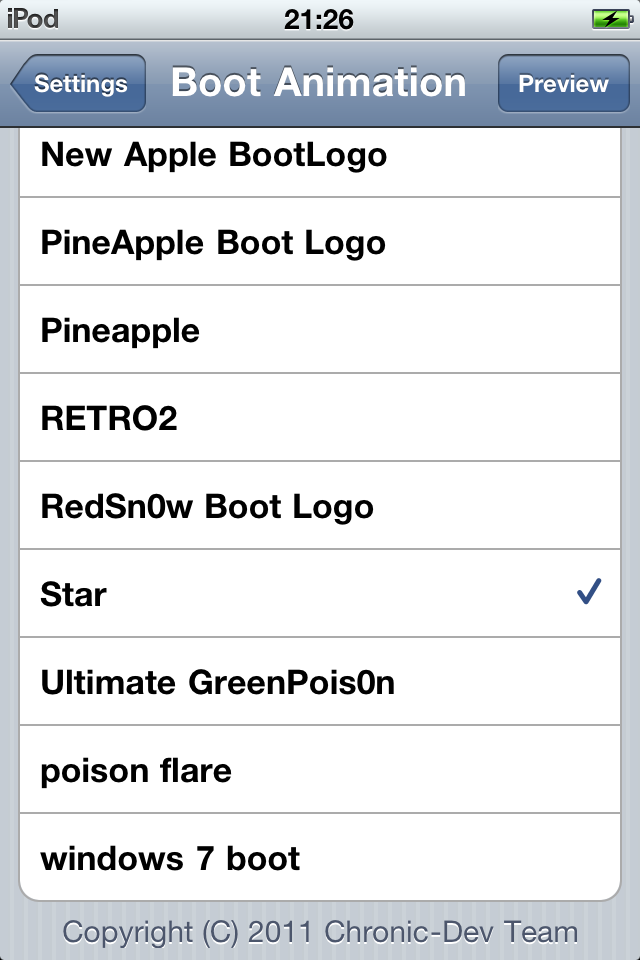Tap the copyright Chronic-Dev Team notice

(x=320, y=931)
